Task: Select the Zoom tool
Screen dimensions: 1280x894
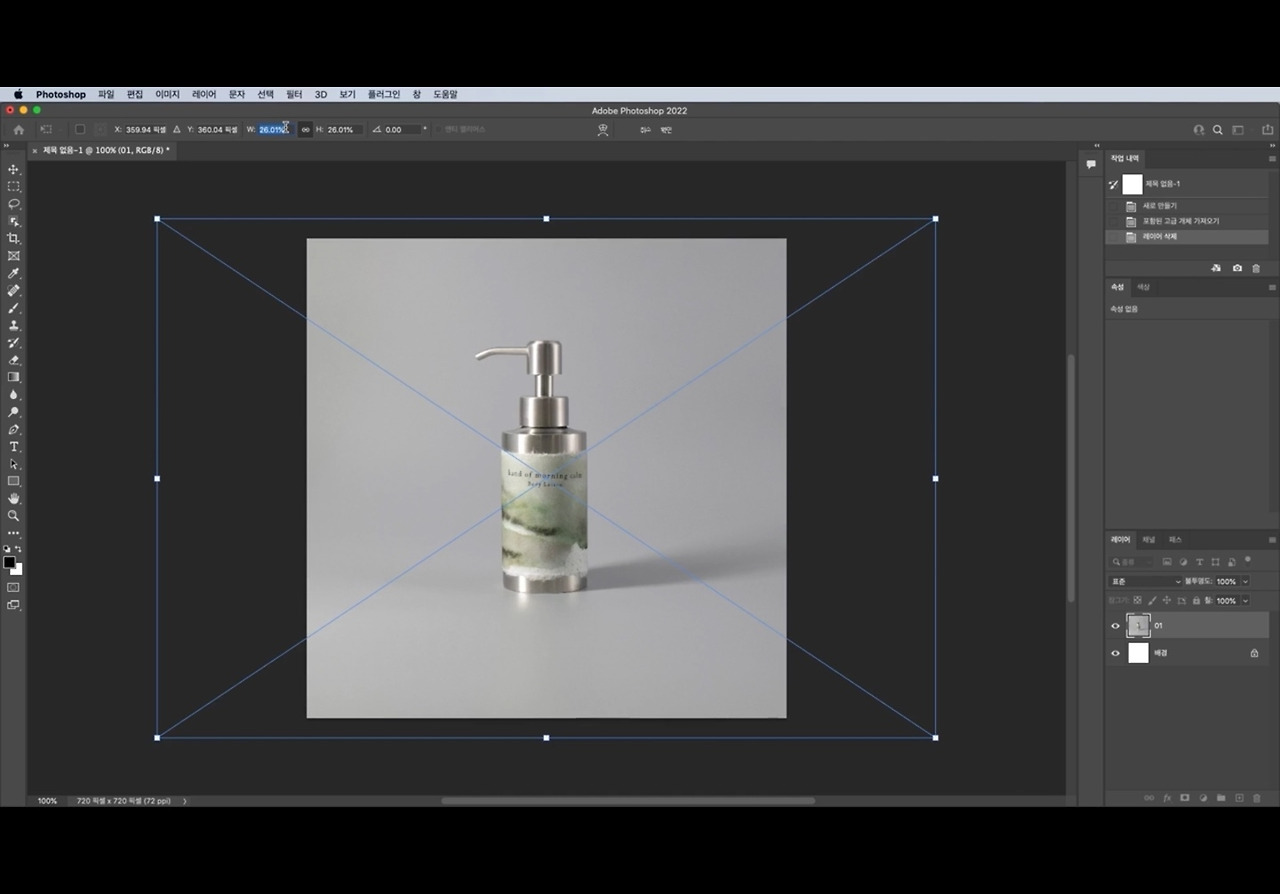Action: 14,516
